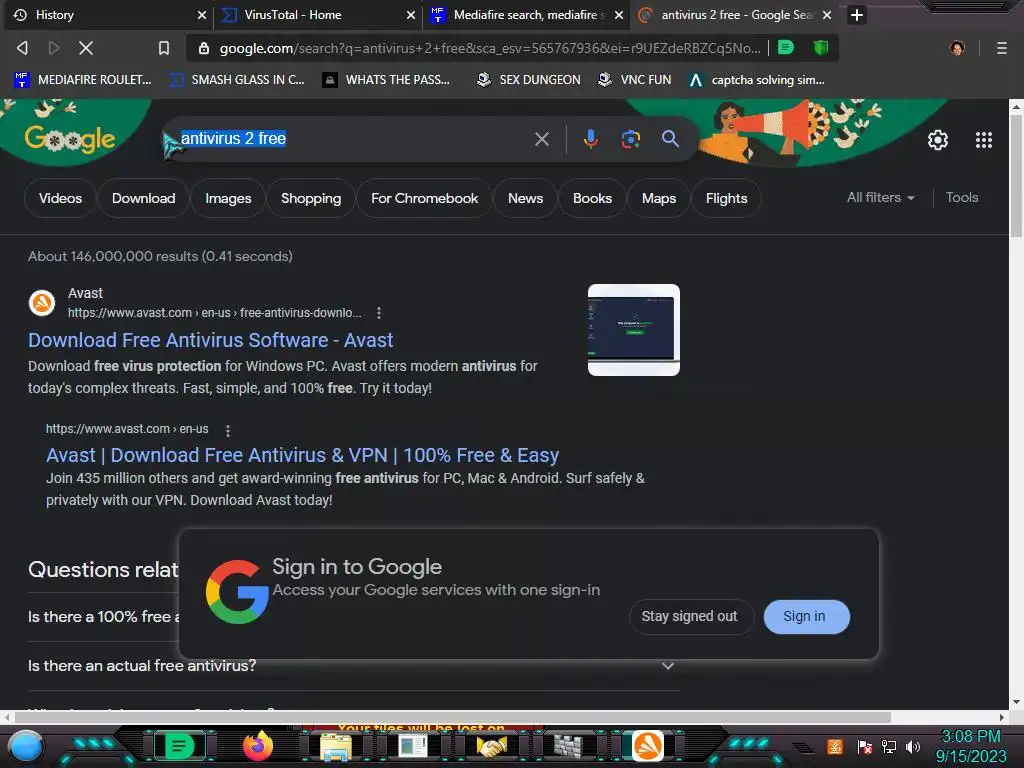Open the green document extension icon
Screen dimensions: 1024x768
point(786,48)
